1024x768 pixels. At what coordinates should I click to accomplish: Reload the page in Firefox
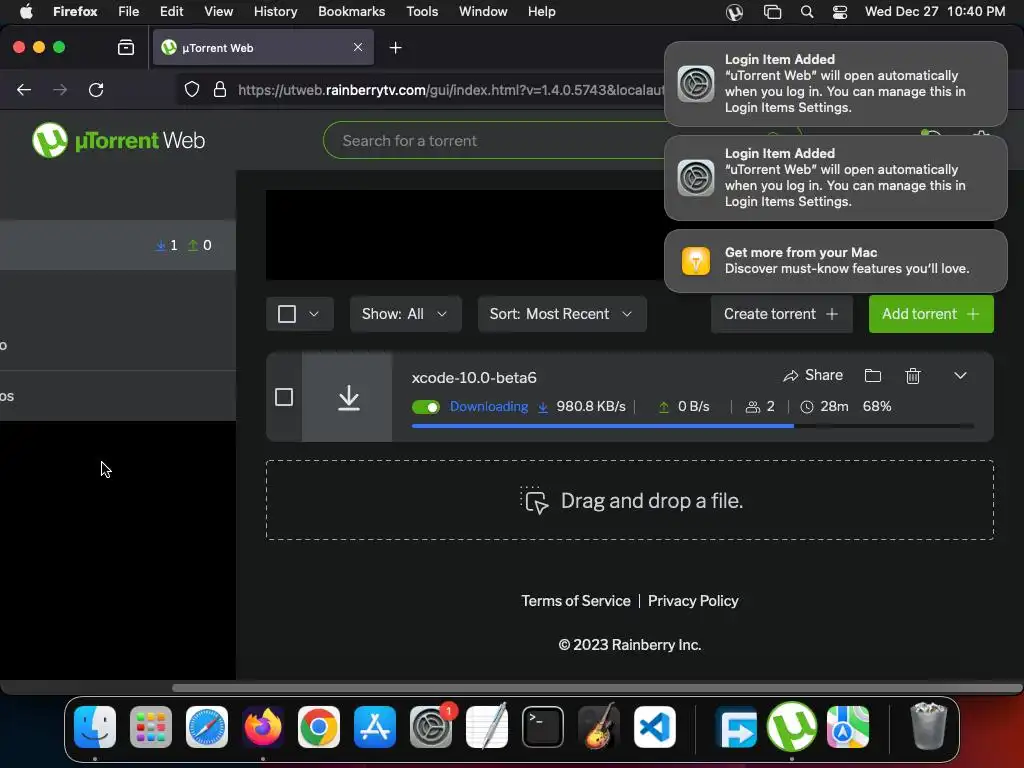click(x=96, y=89)
